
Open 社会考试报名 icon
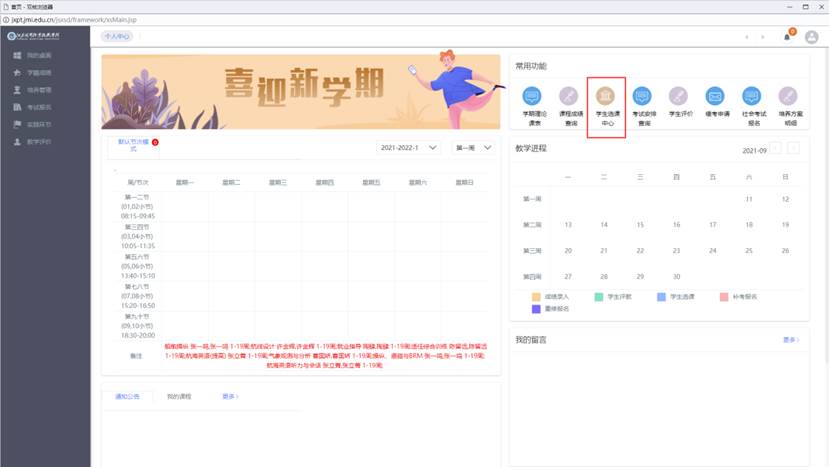click(x=751, y=97)
